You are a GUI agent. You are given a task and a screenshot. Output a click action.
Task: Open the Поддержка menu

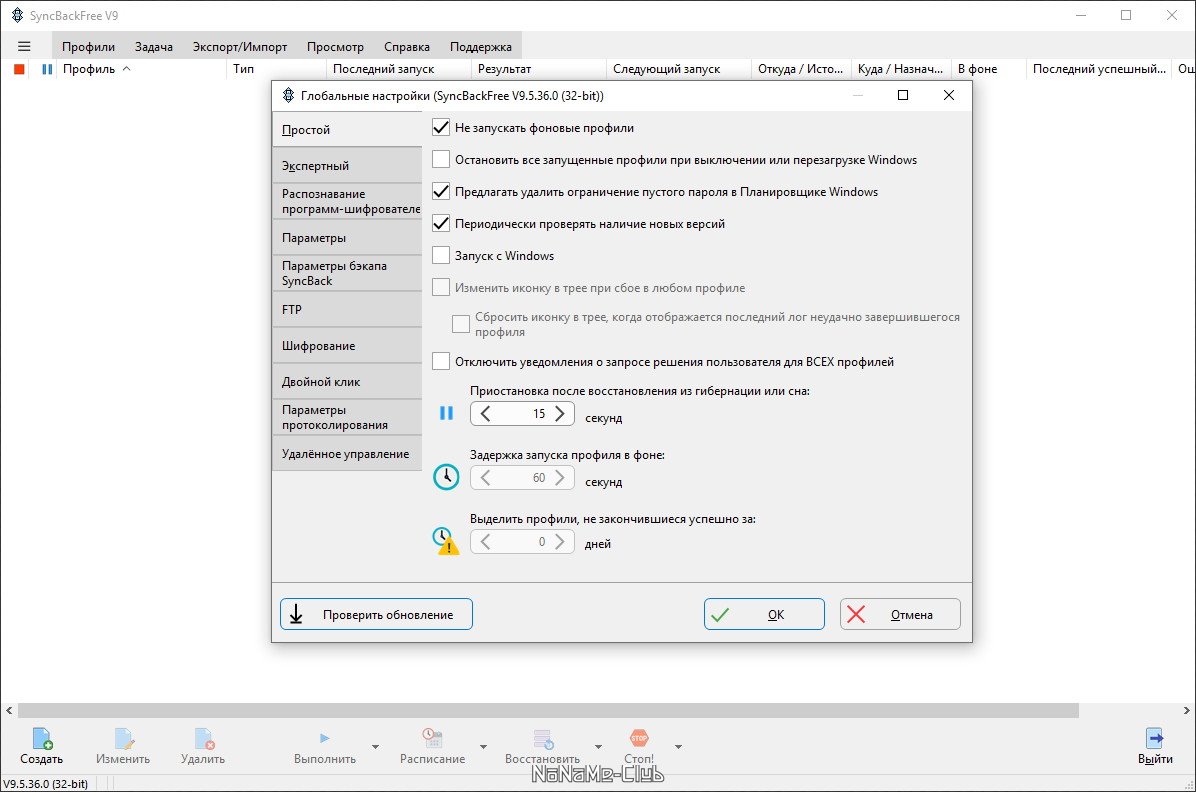click(481, 47)
